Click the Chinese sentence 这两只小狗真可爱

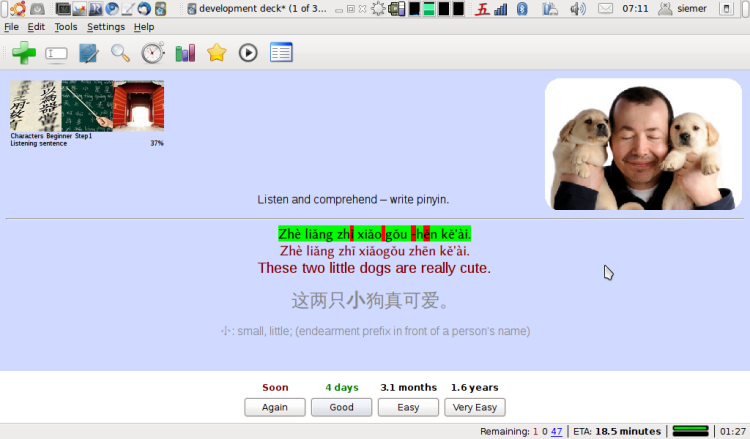[370, 301]
